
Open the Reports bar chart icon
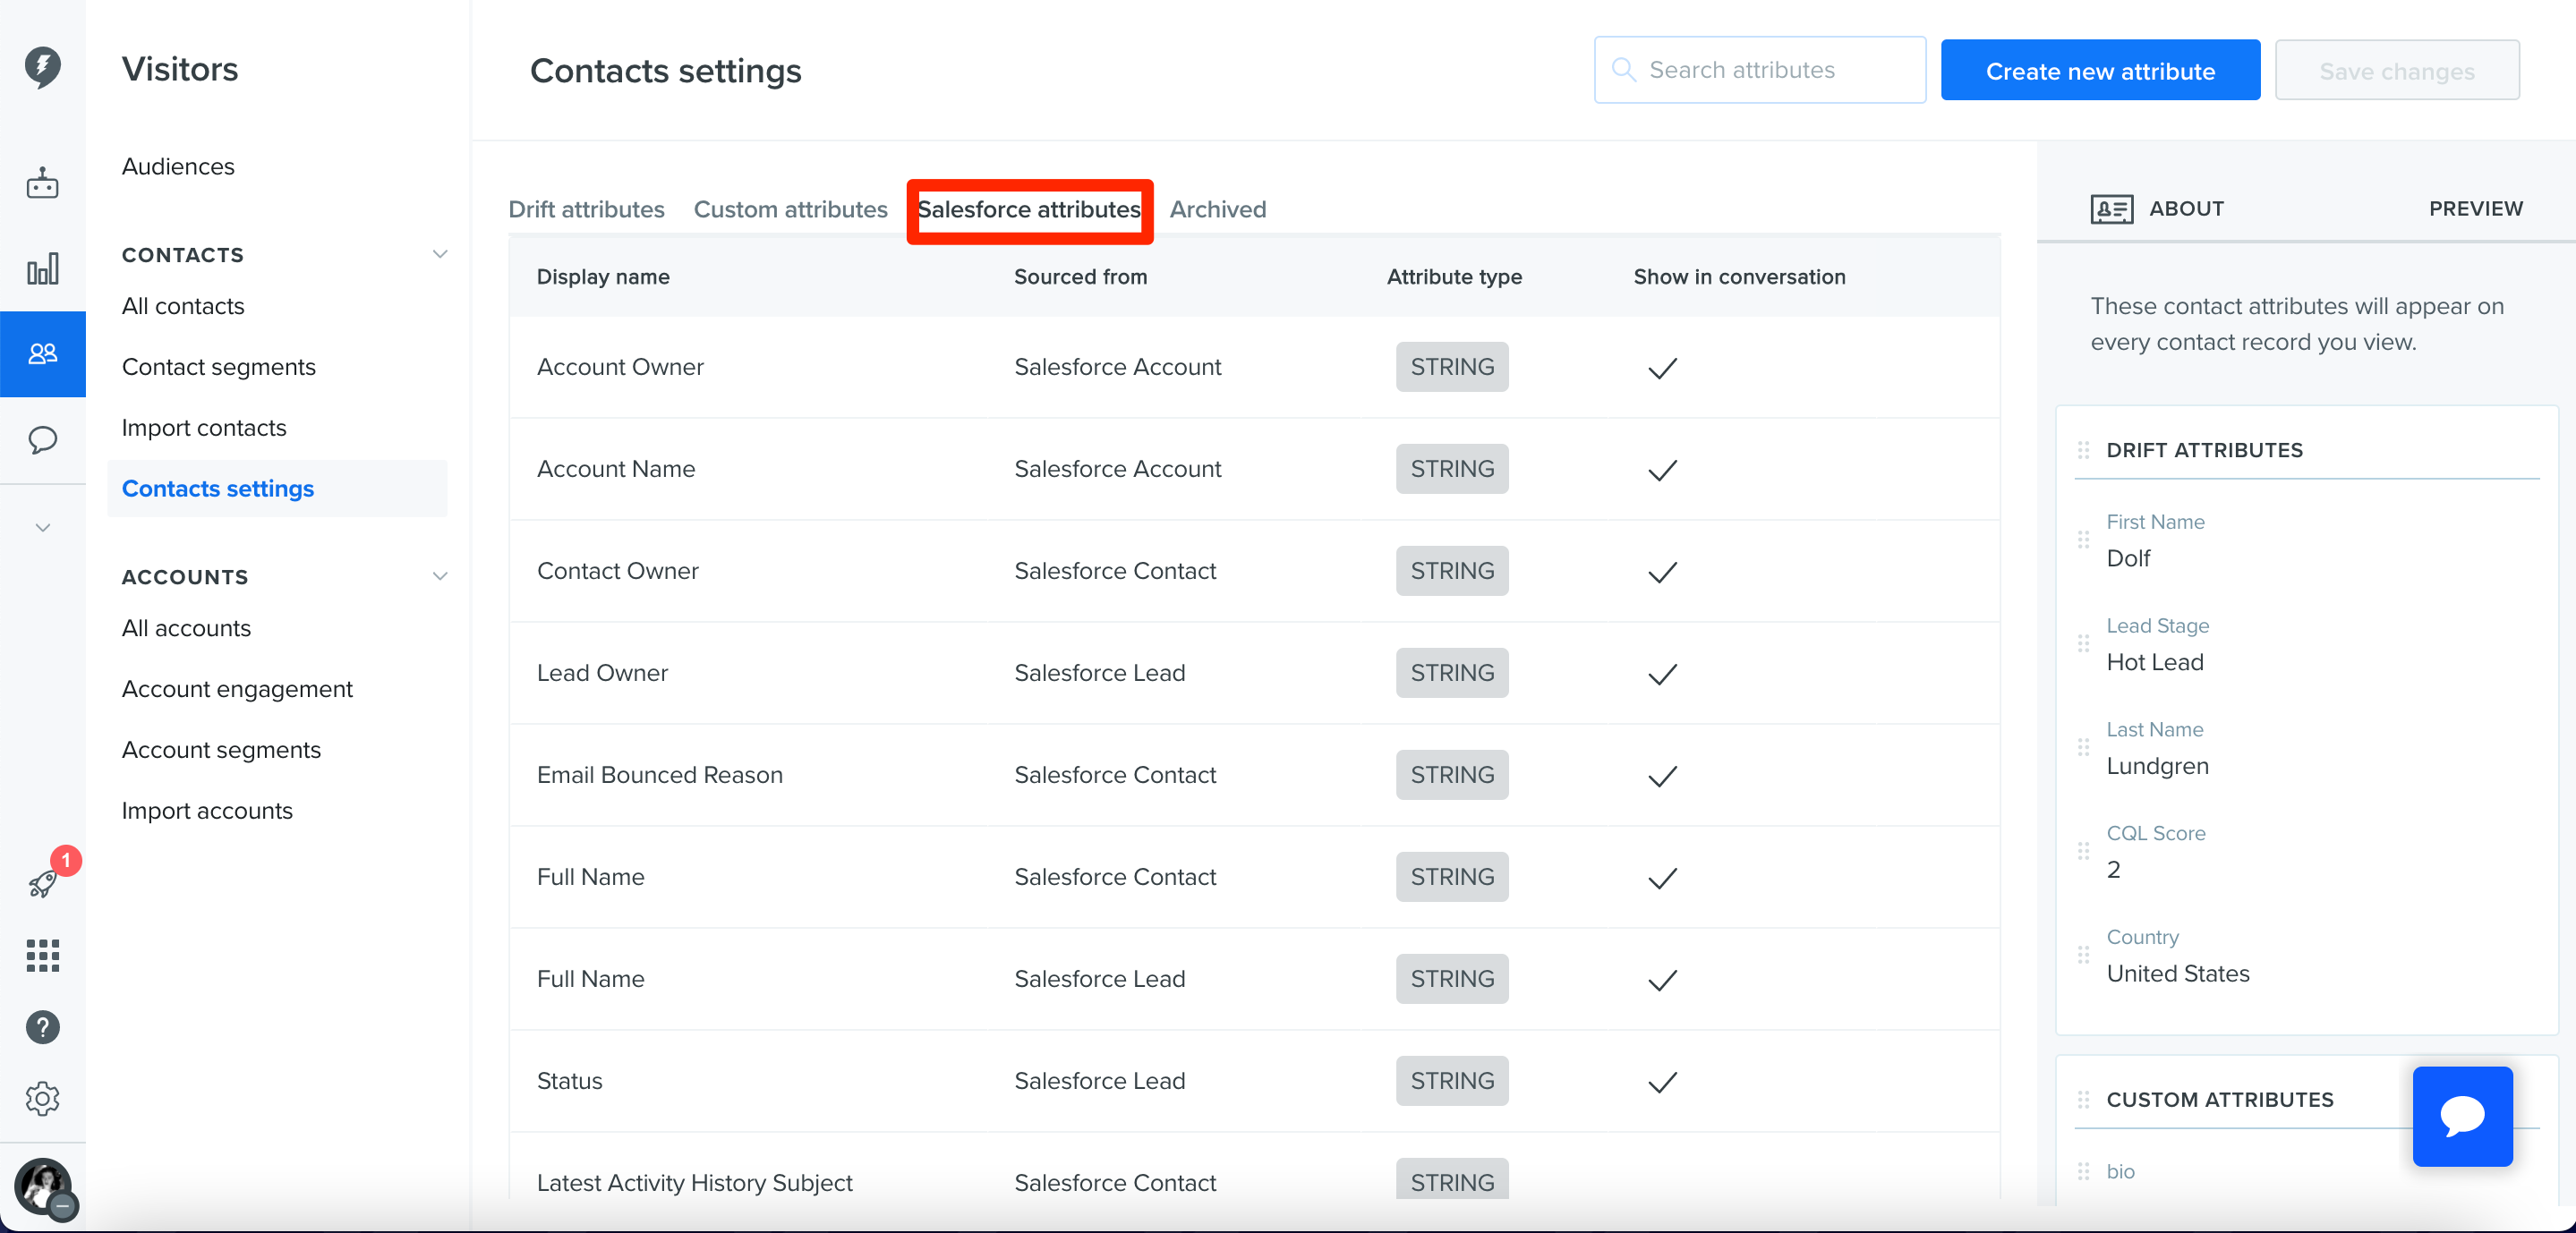click(x=42, y=268)
